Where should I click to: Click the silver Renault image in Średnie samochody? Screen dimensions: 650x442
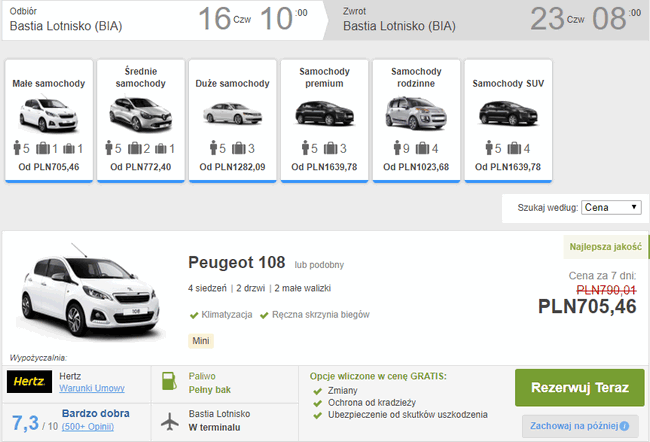[x=141, y=114]
